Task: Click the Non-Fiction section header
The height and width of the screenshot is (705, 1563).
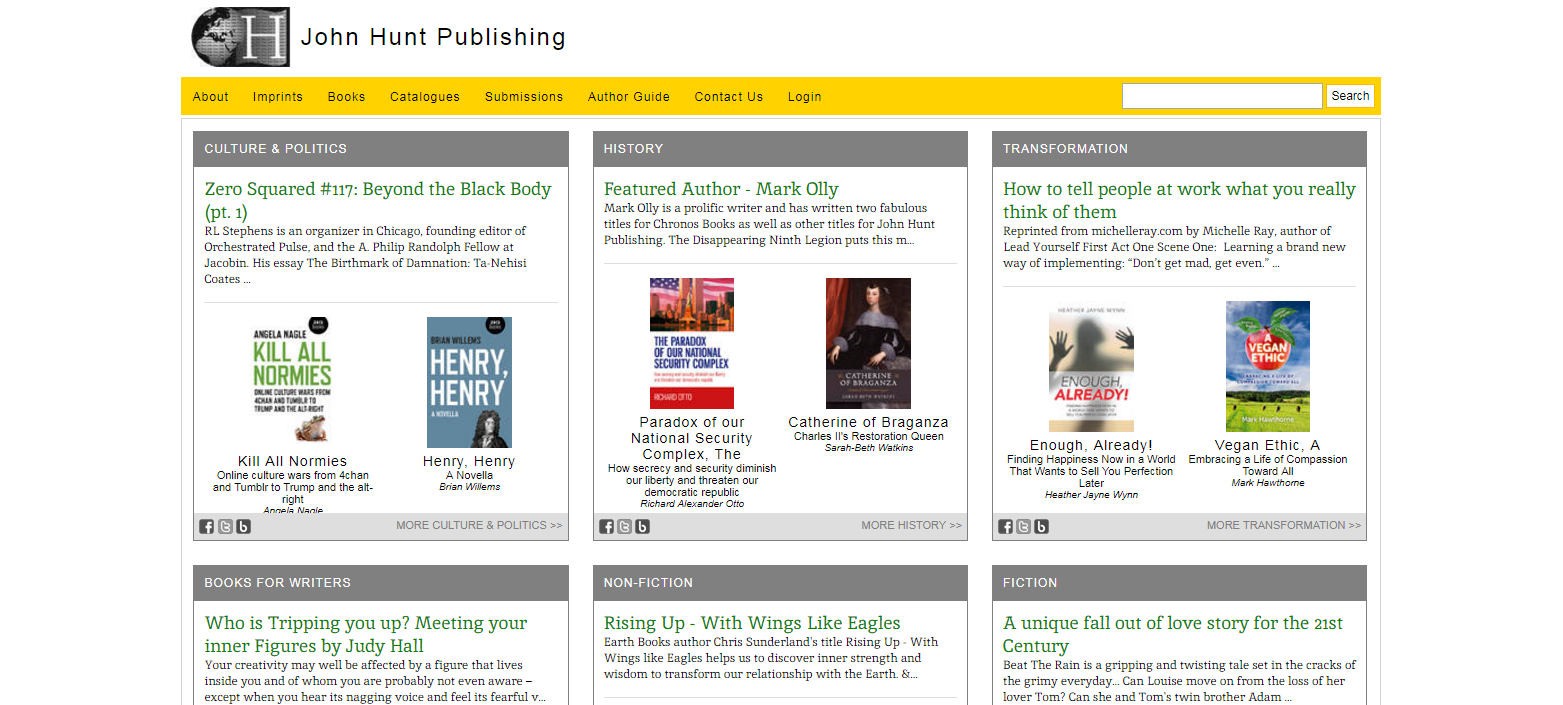Action: coord(780,583)
